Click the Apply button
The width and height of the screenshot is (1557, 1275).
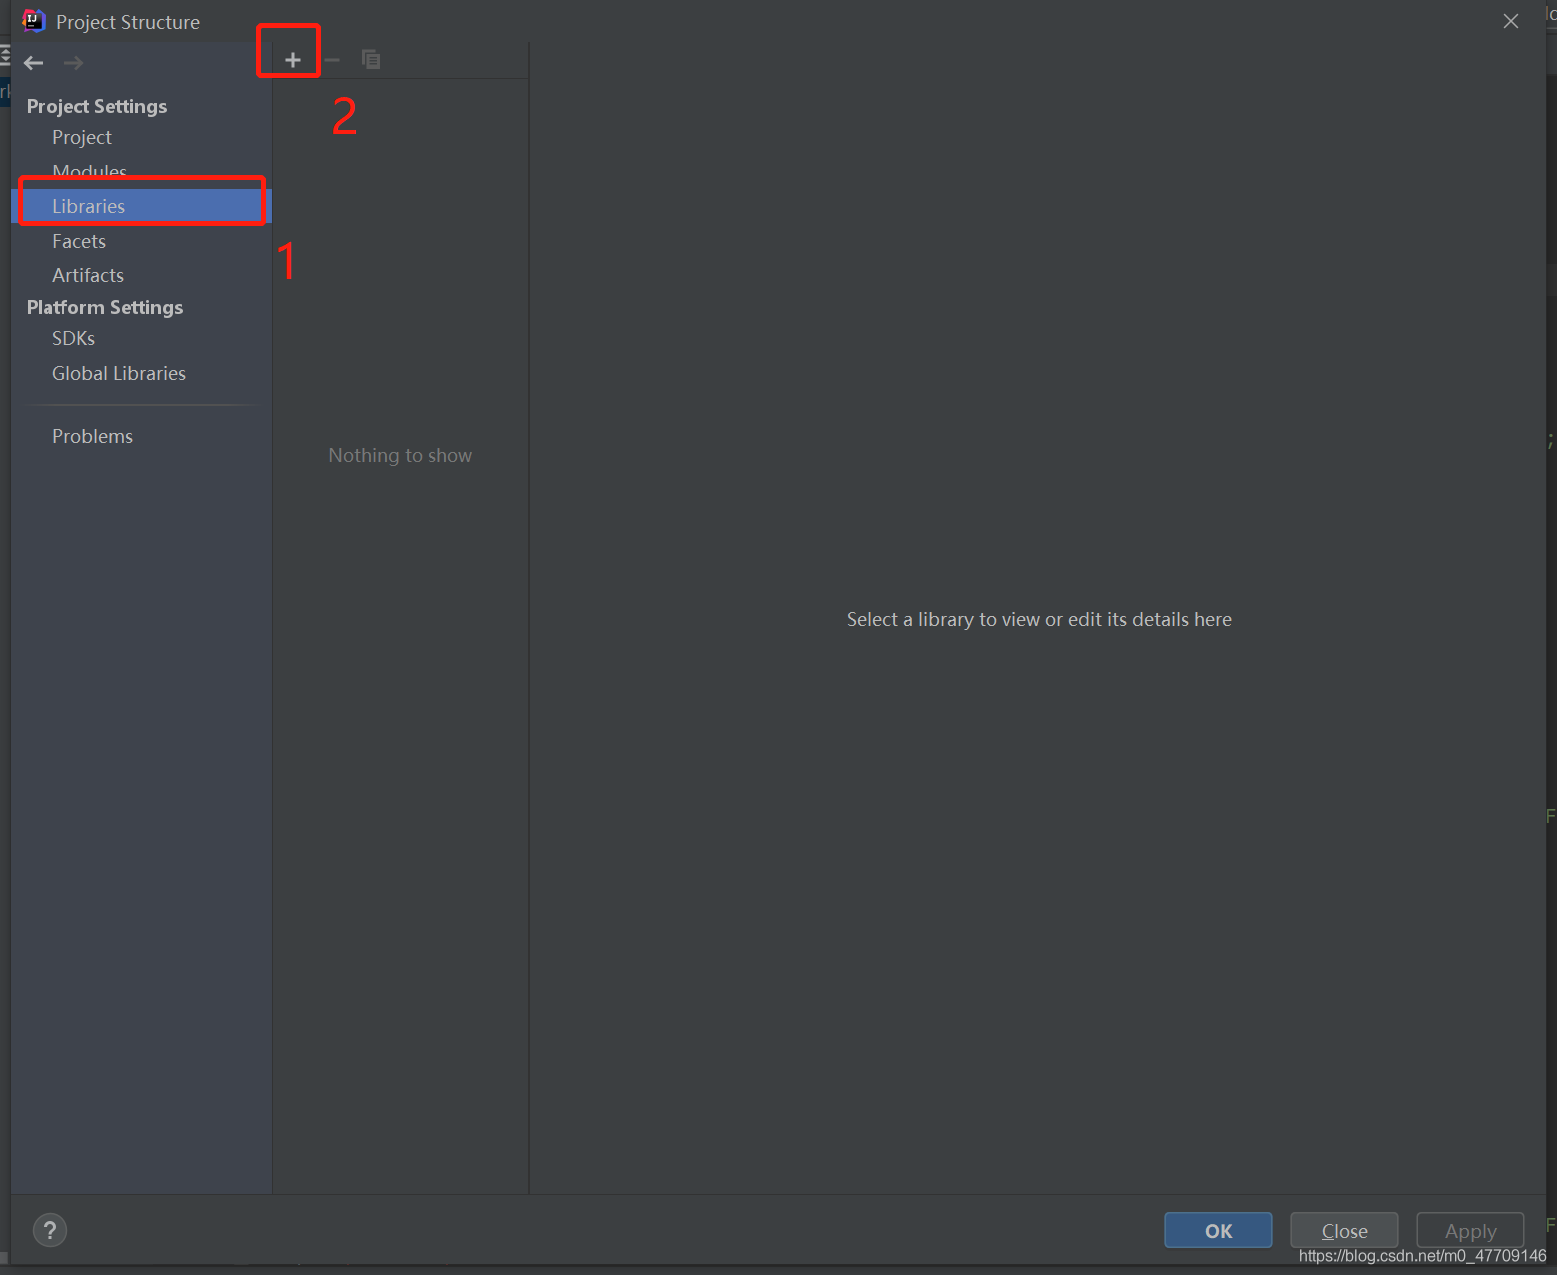tap(1470, 1230)
